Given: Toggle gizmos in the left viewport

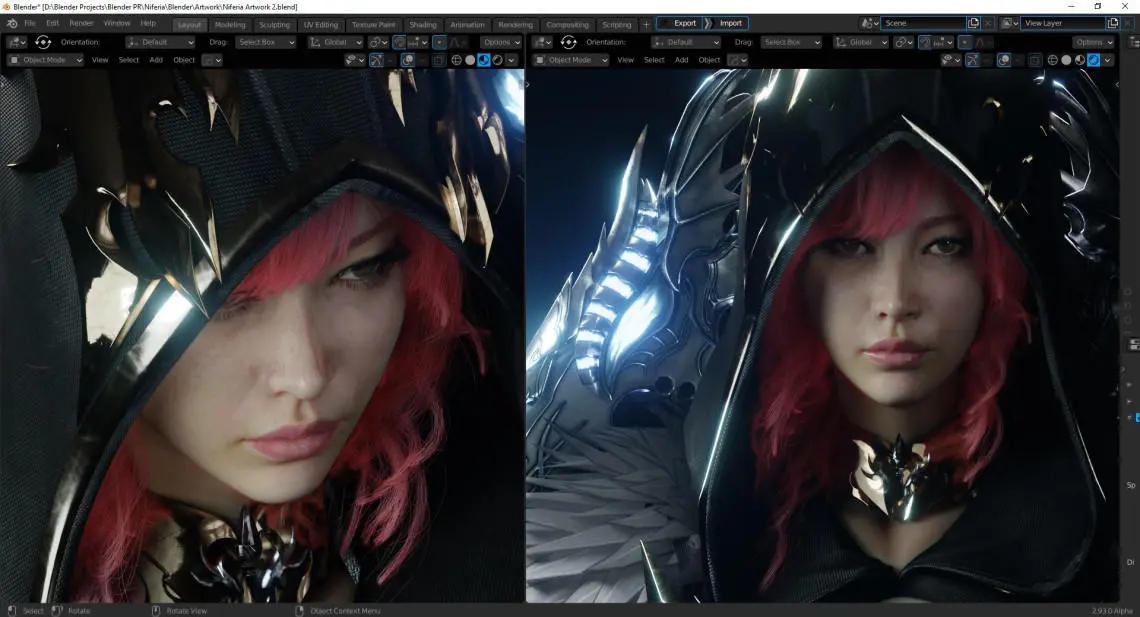Looking at the screenshot, I should point(377,60).
